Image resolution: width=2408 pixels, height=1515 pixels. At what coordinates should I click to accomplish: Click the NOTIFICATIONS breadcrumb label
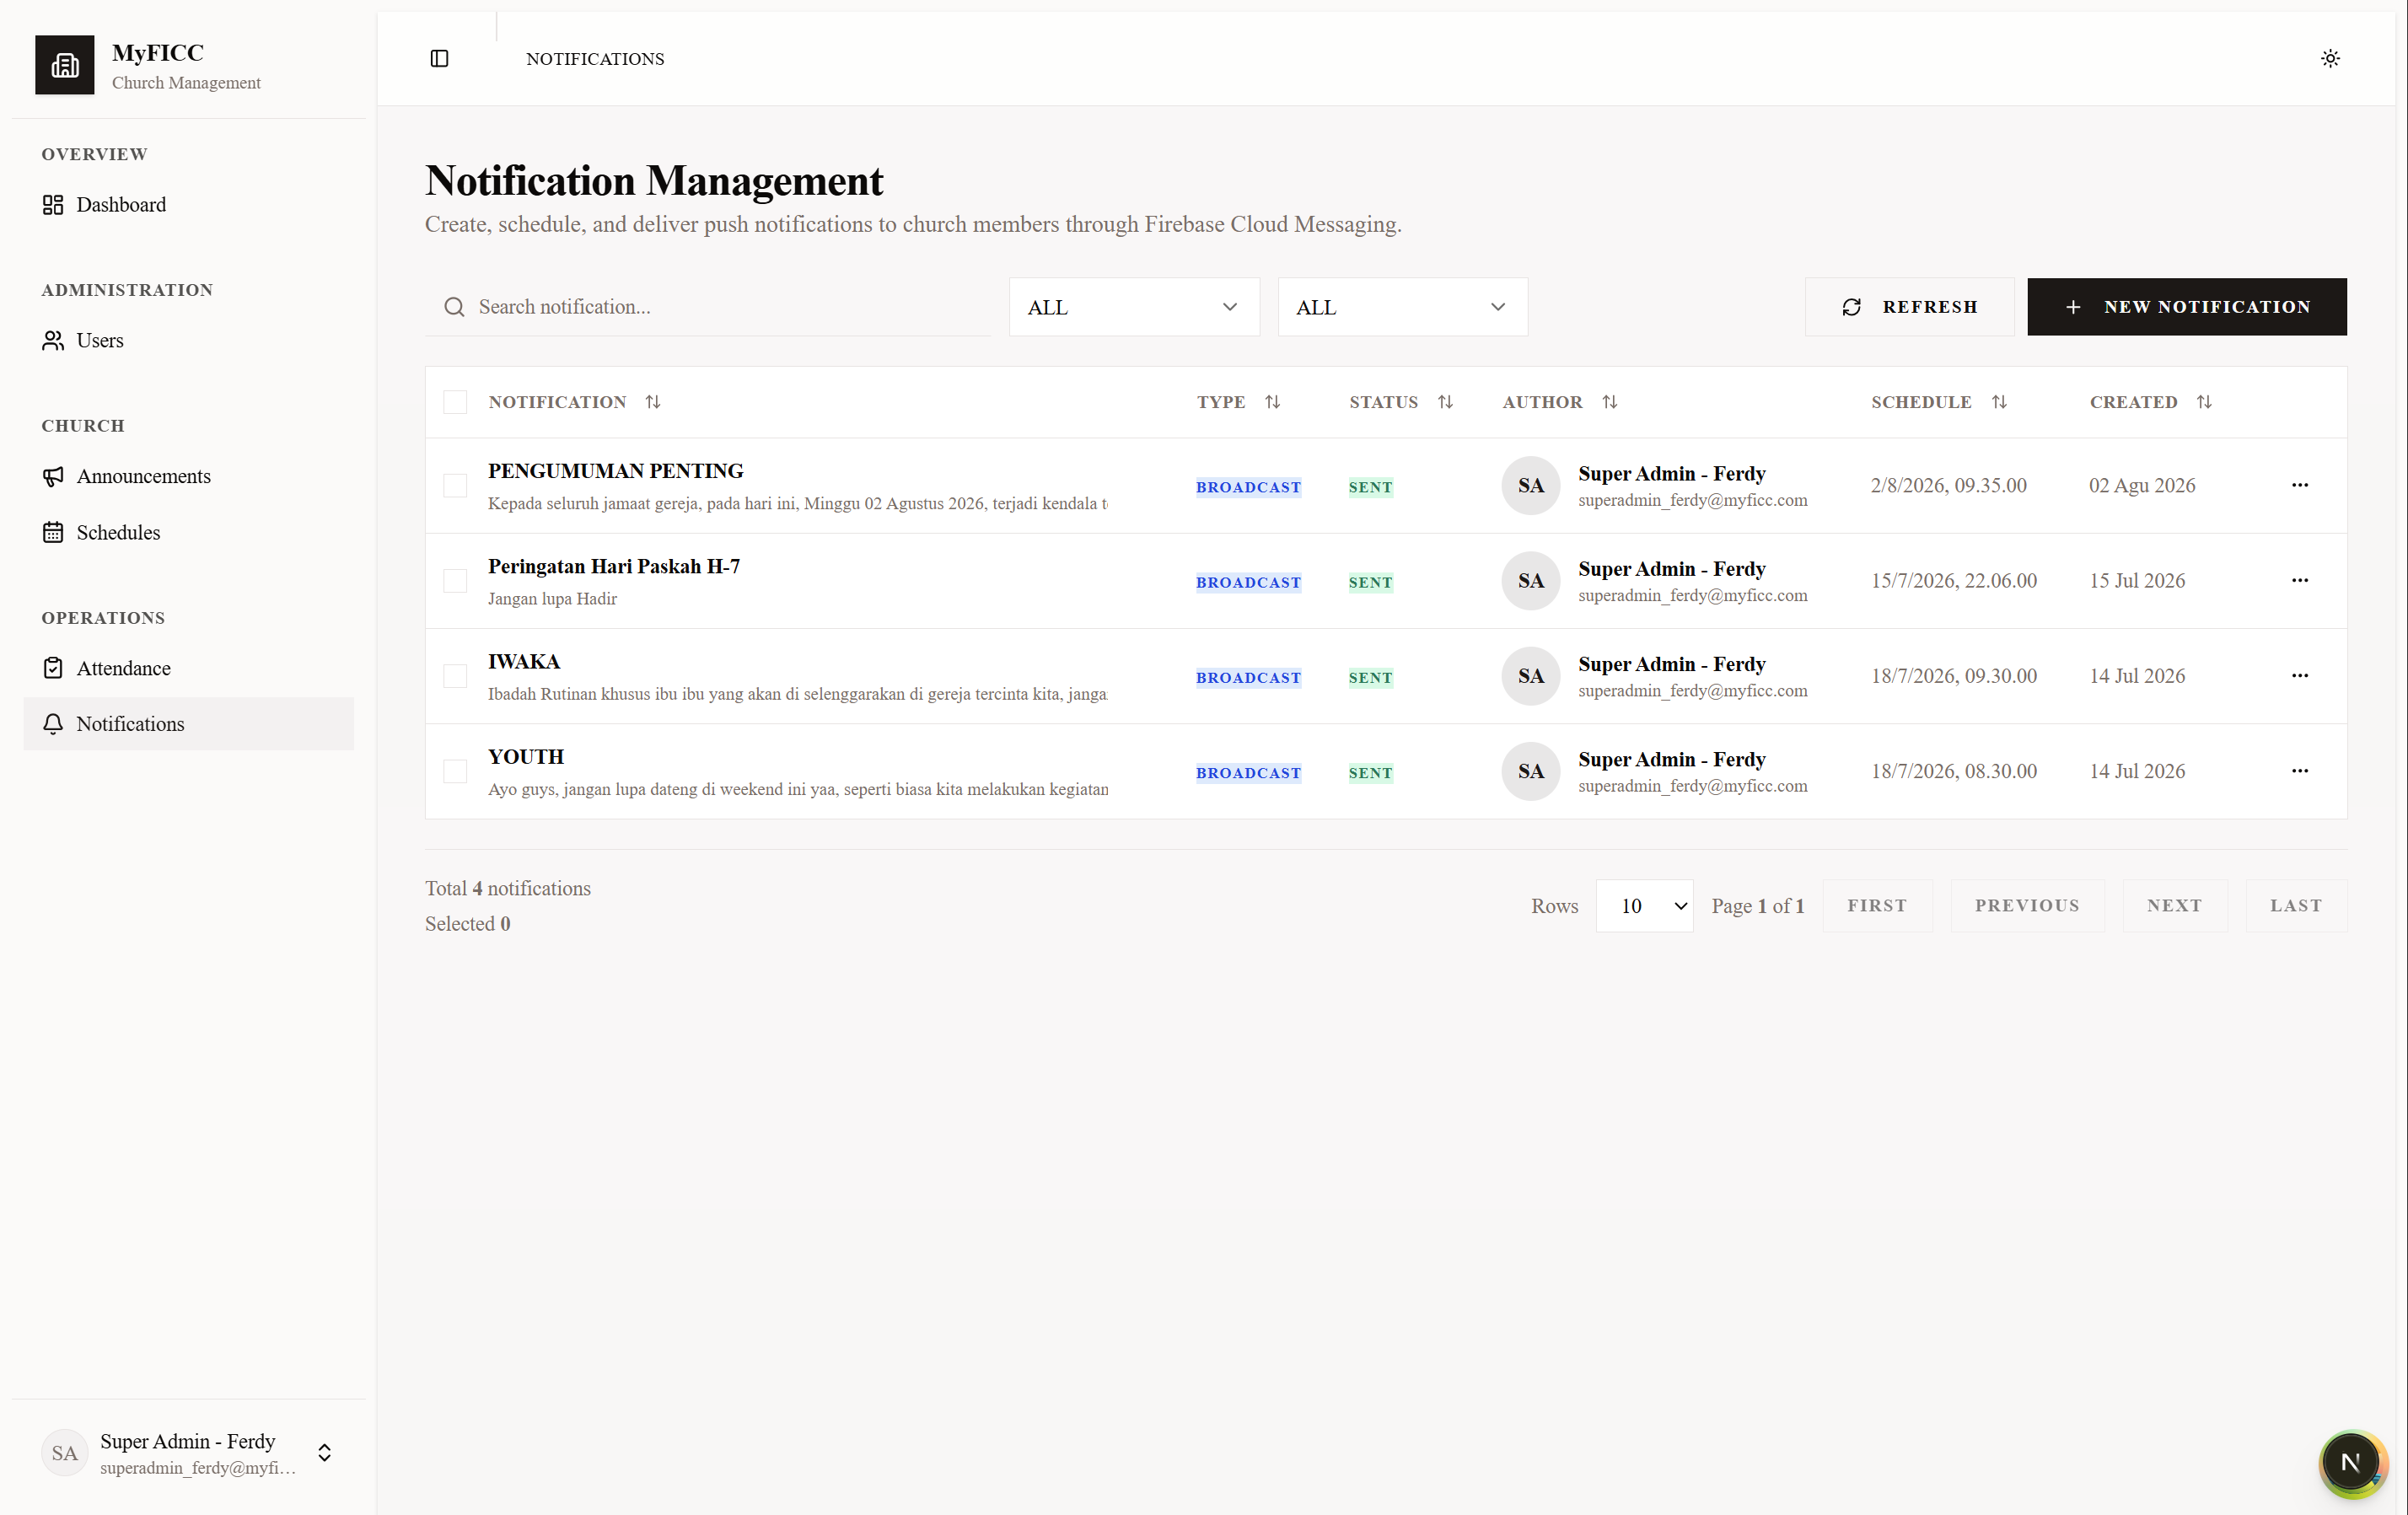(595, 59)
